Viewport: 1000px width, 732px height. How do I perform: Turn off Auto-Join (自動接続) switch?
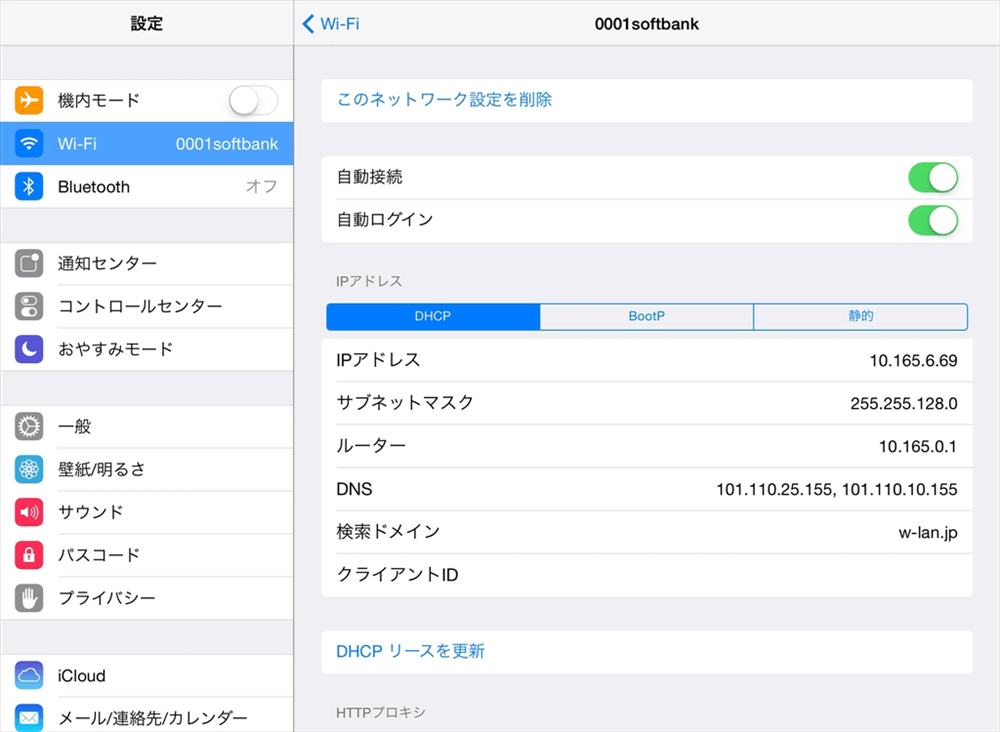coord(932,178)
